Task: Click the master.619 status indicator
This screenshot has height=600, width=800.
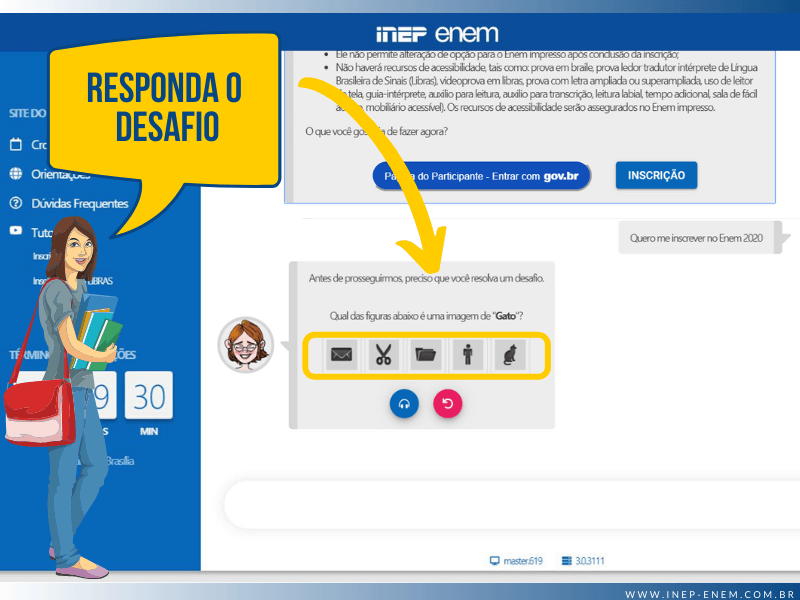Action: coord(516,561)
